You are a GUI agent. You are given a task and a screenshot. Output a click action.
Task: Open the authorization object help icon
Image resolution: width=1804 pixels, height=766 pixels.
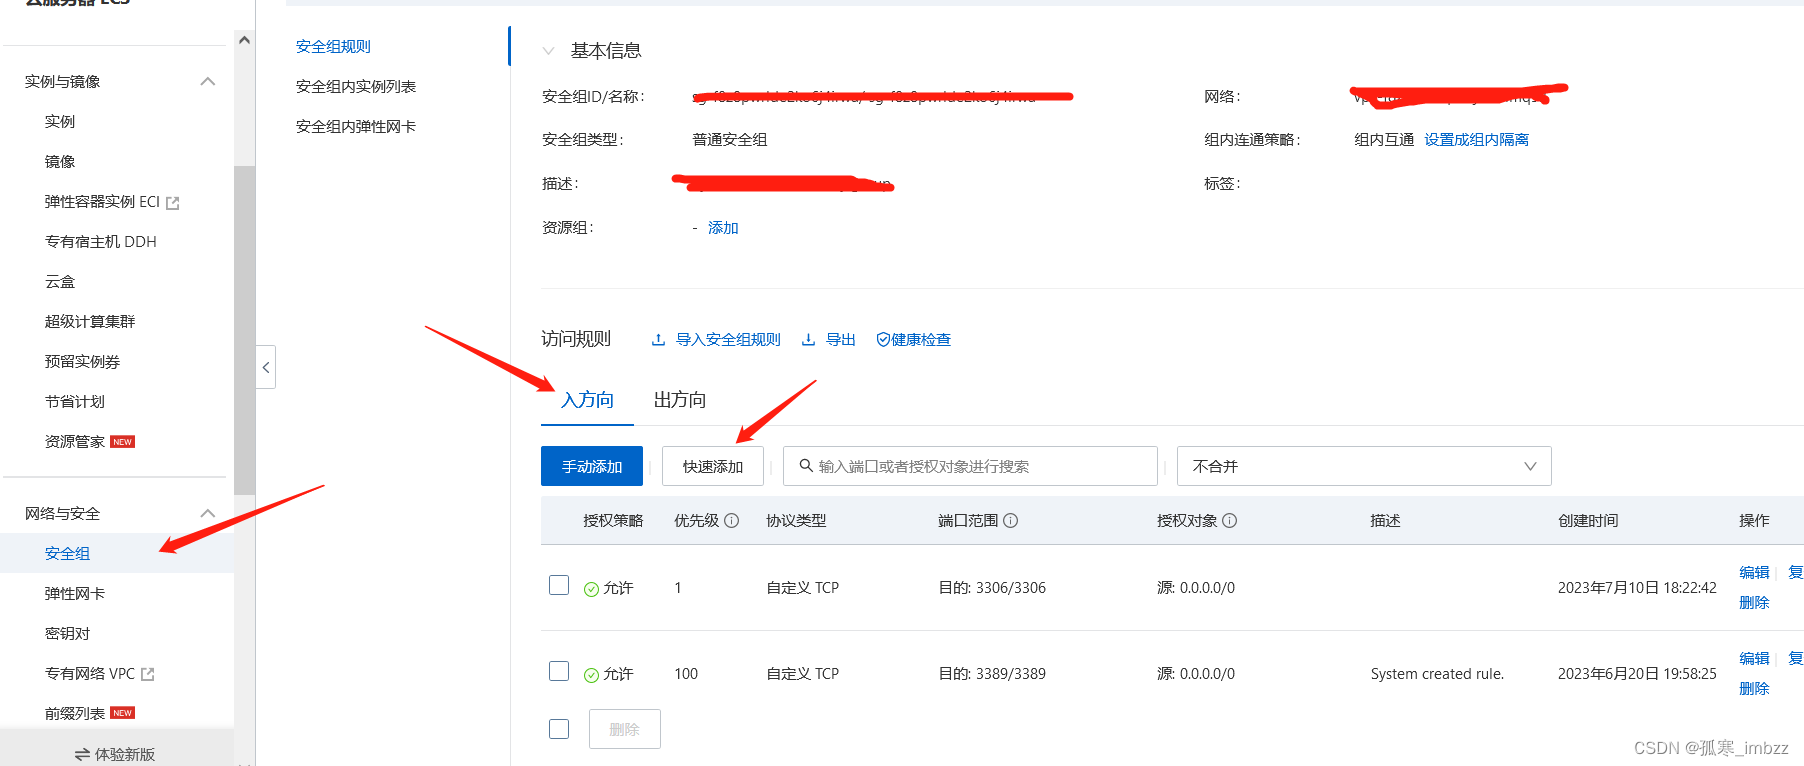[1230, 521]
